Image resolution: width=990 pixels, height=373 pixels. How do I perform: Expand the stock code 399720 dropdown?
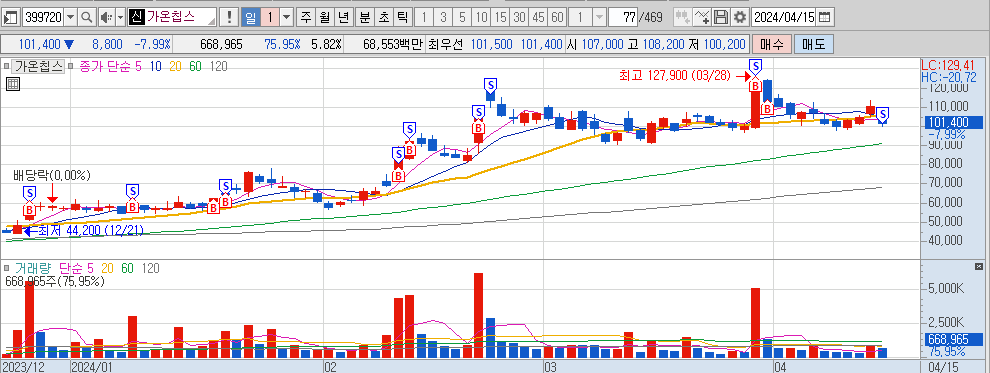[70, 17]
